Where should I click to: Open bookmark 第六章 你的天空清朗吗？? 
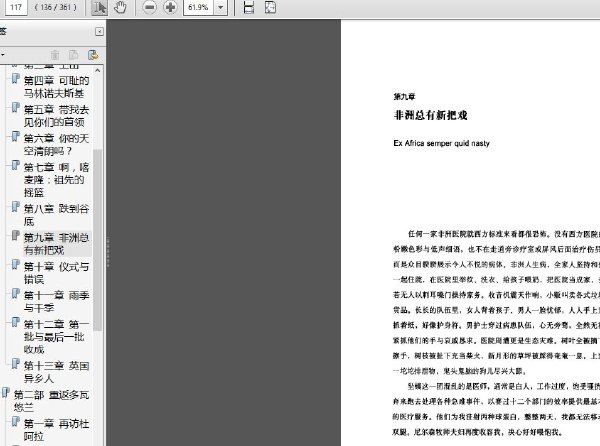pos(56,145)
